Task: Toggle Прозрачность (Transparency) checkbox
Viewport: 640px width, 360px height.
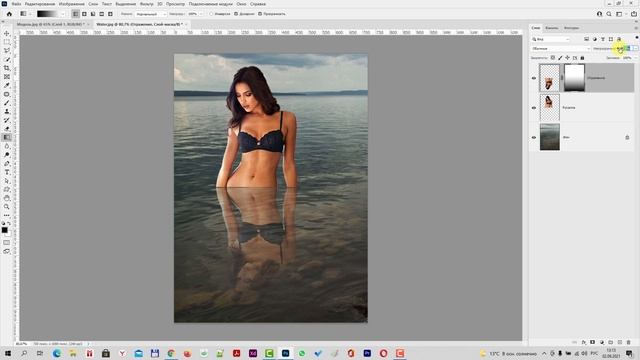Action: 260,14
